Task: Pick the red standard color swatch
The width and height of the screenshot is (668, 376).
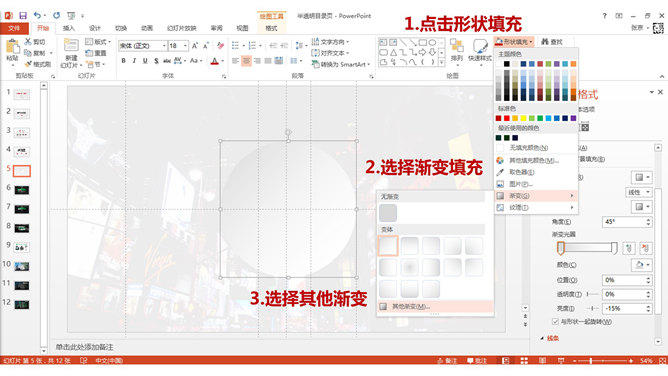Action: pyautogui.click(x=507, y=118)
